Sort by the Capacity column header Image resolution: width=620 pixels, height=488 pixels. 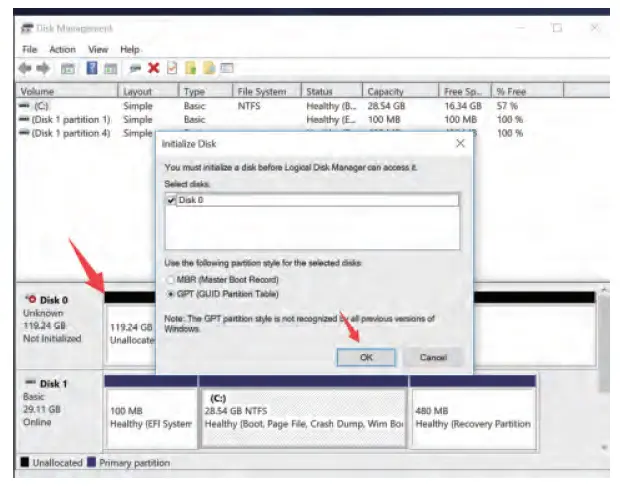(x=401, y=91)
